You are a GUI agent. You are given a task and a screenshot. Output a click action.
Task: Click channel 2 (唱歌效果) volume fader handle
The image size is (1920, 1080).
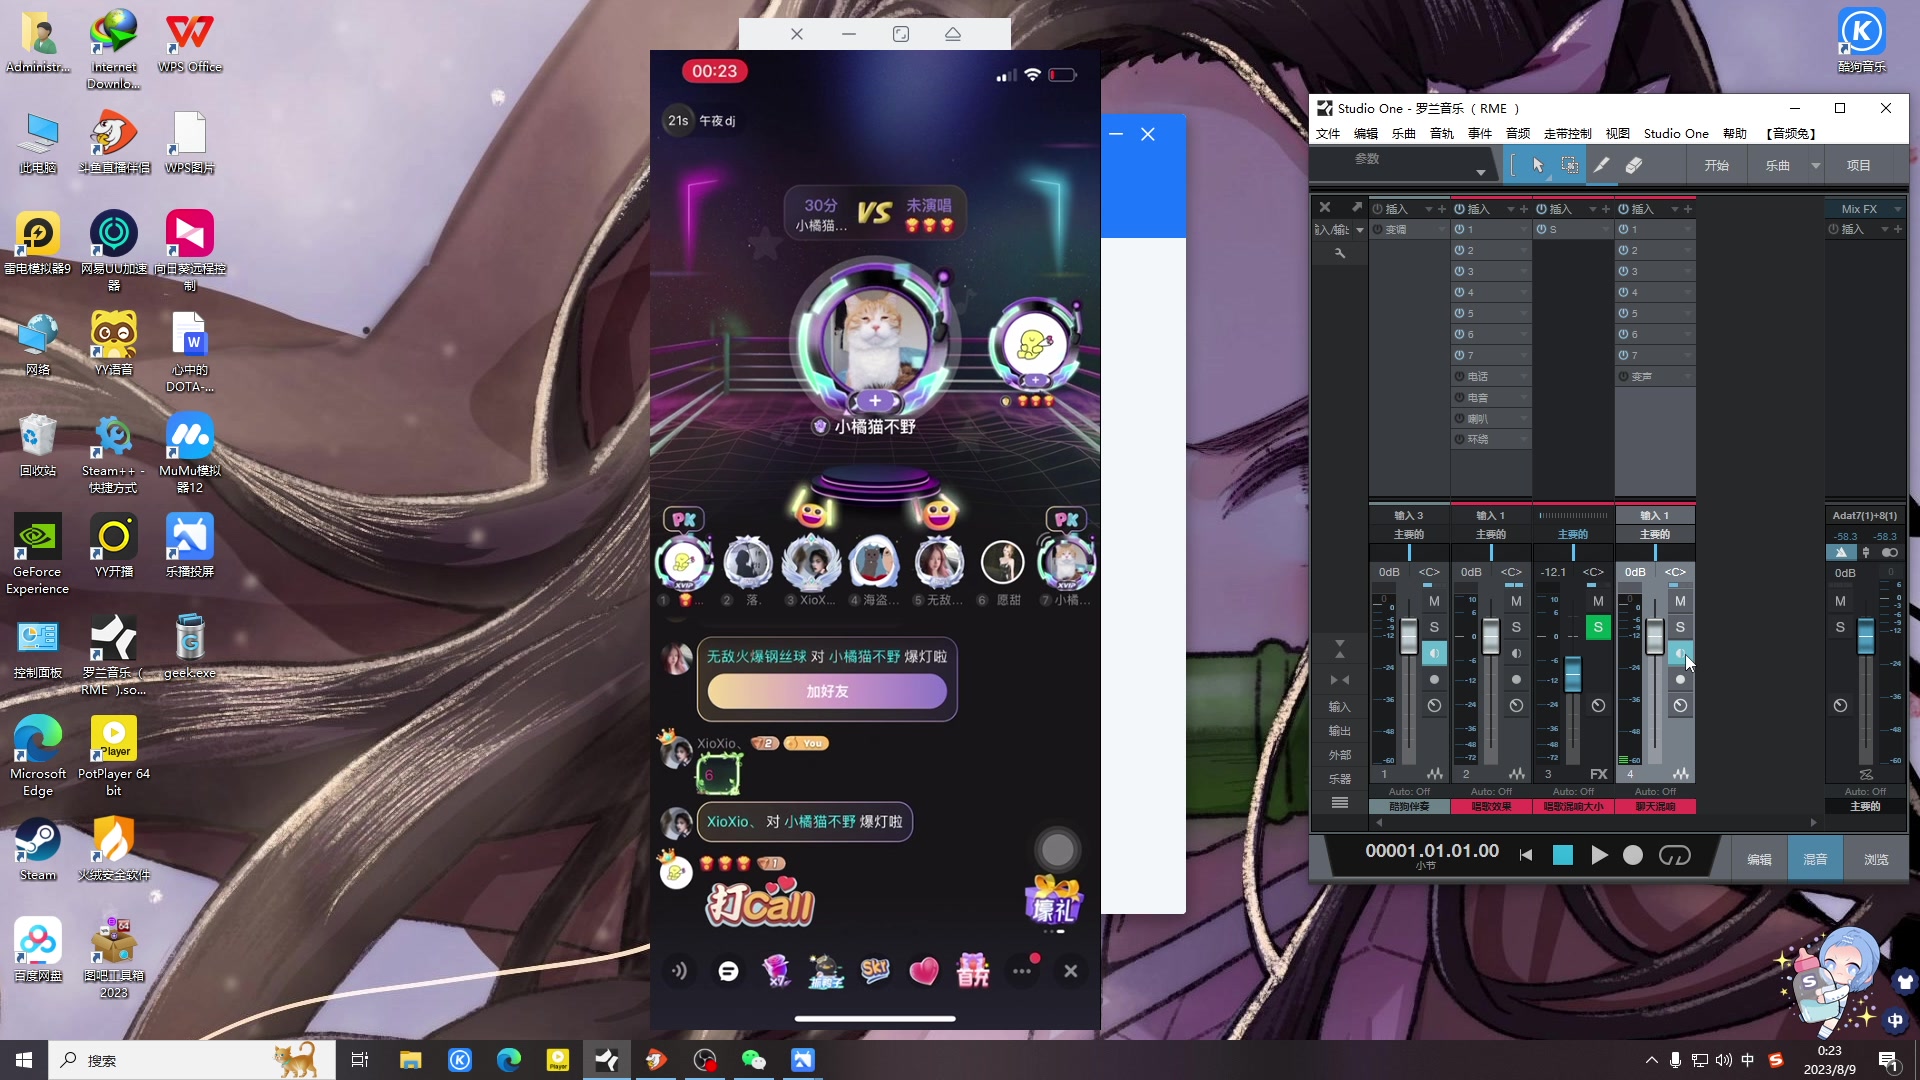1491,636
